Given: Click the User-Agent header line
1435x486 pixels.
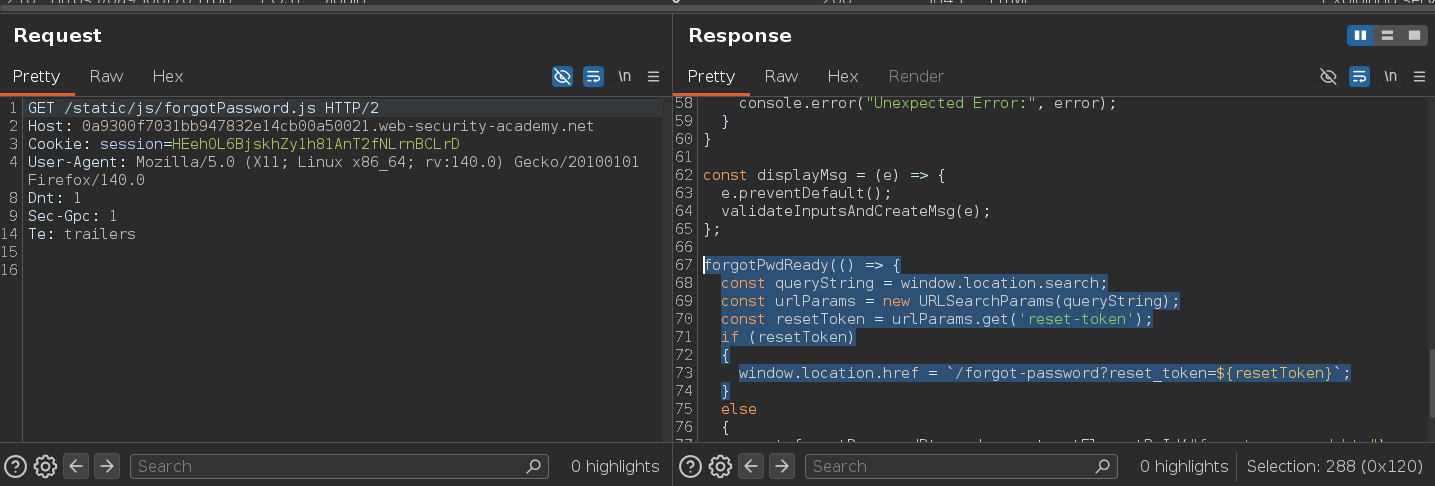Looking at the screenshot, I should pyautogui.click(x=333, y=171).
